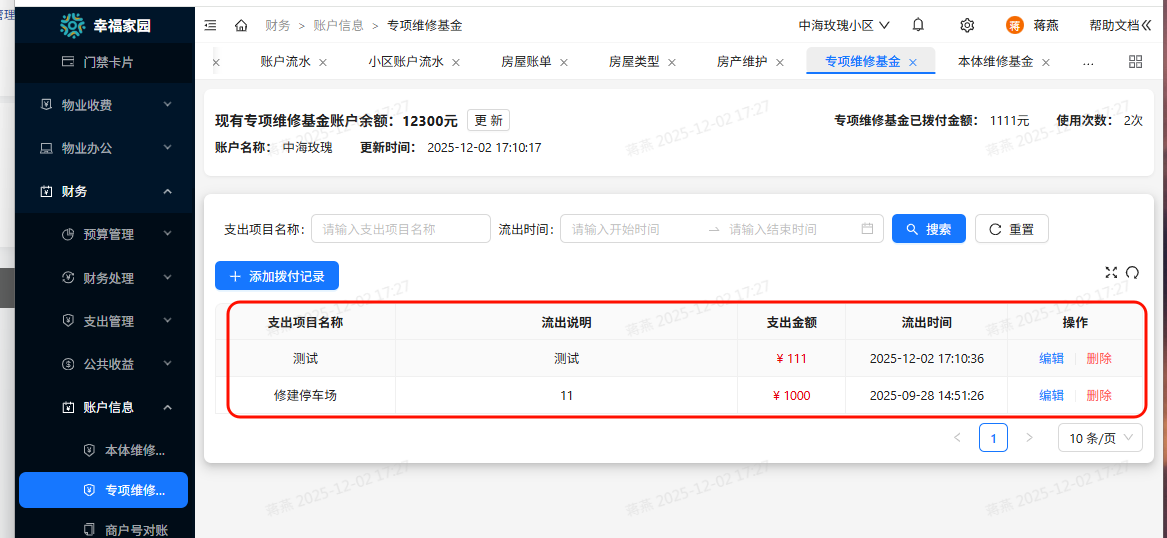Click the end time date field

[789, 229]
